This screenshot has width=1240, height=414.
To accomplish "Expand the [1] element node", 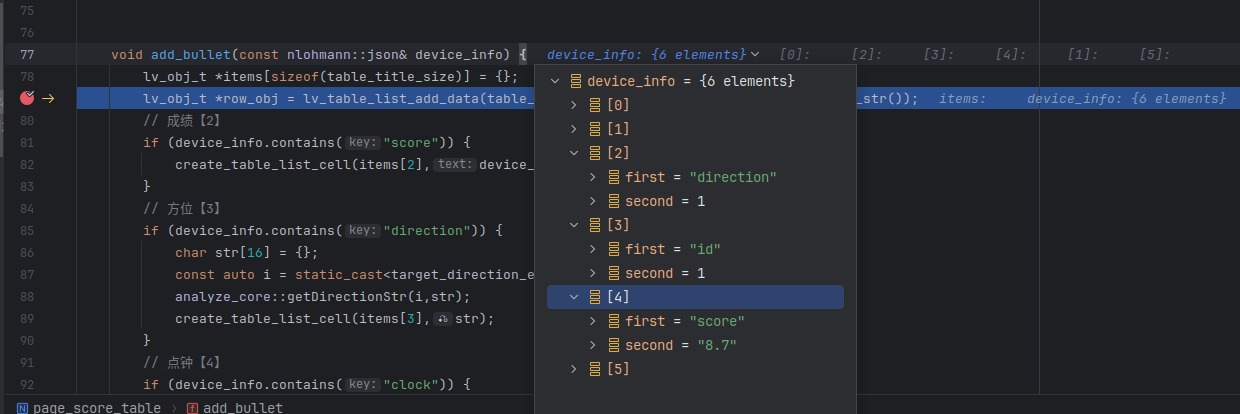I will pos(574,129).
